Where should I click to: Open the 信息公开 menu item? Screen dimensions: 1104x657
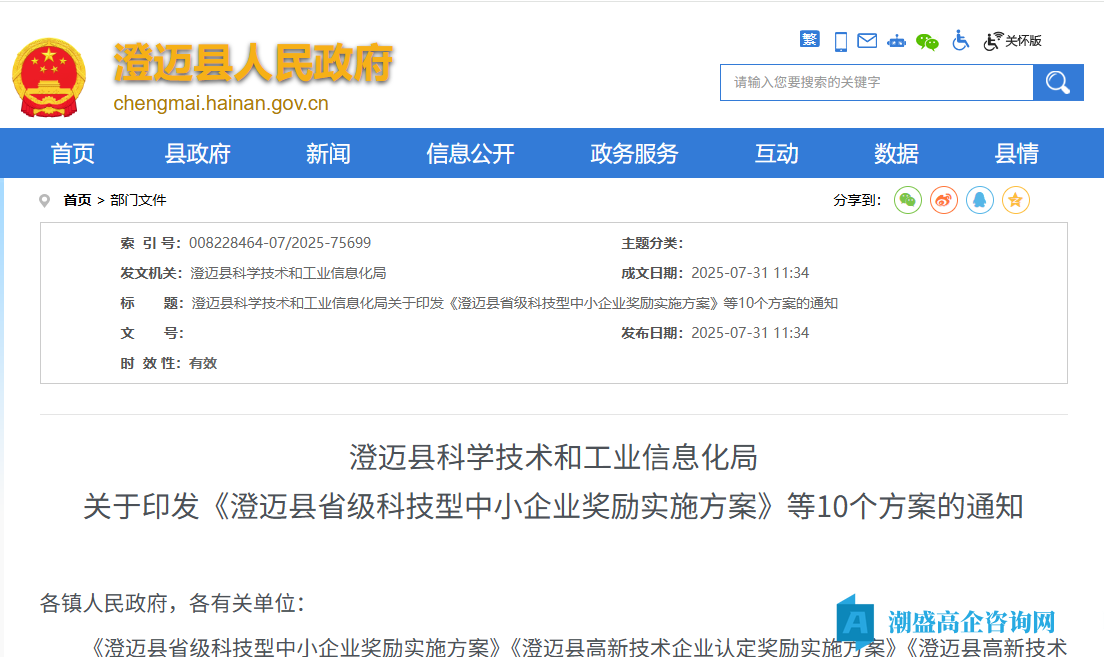pos(468,153)
